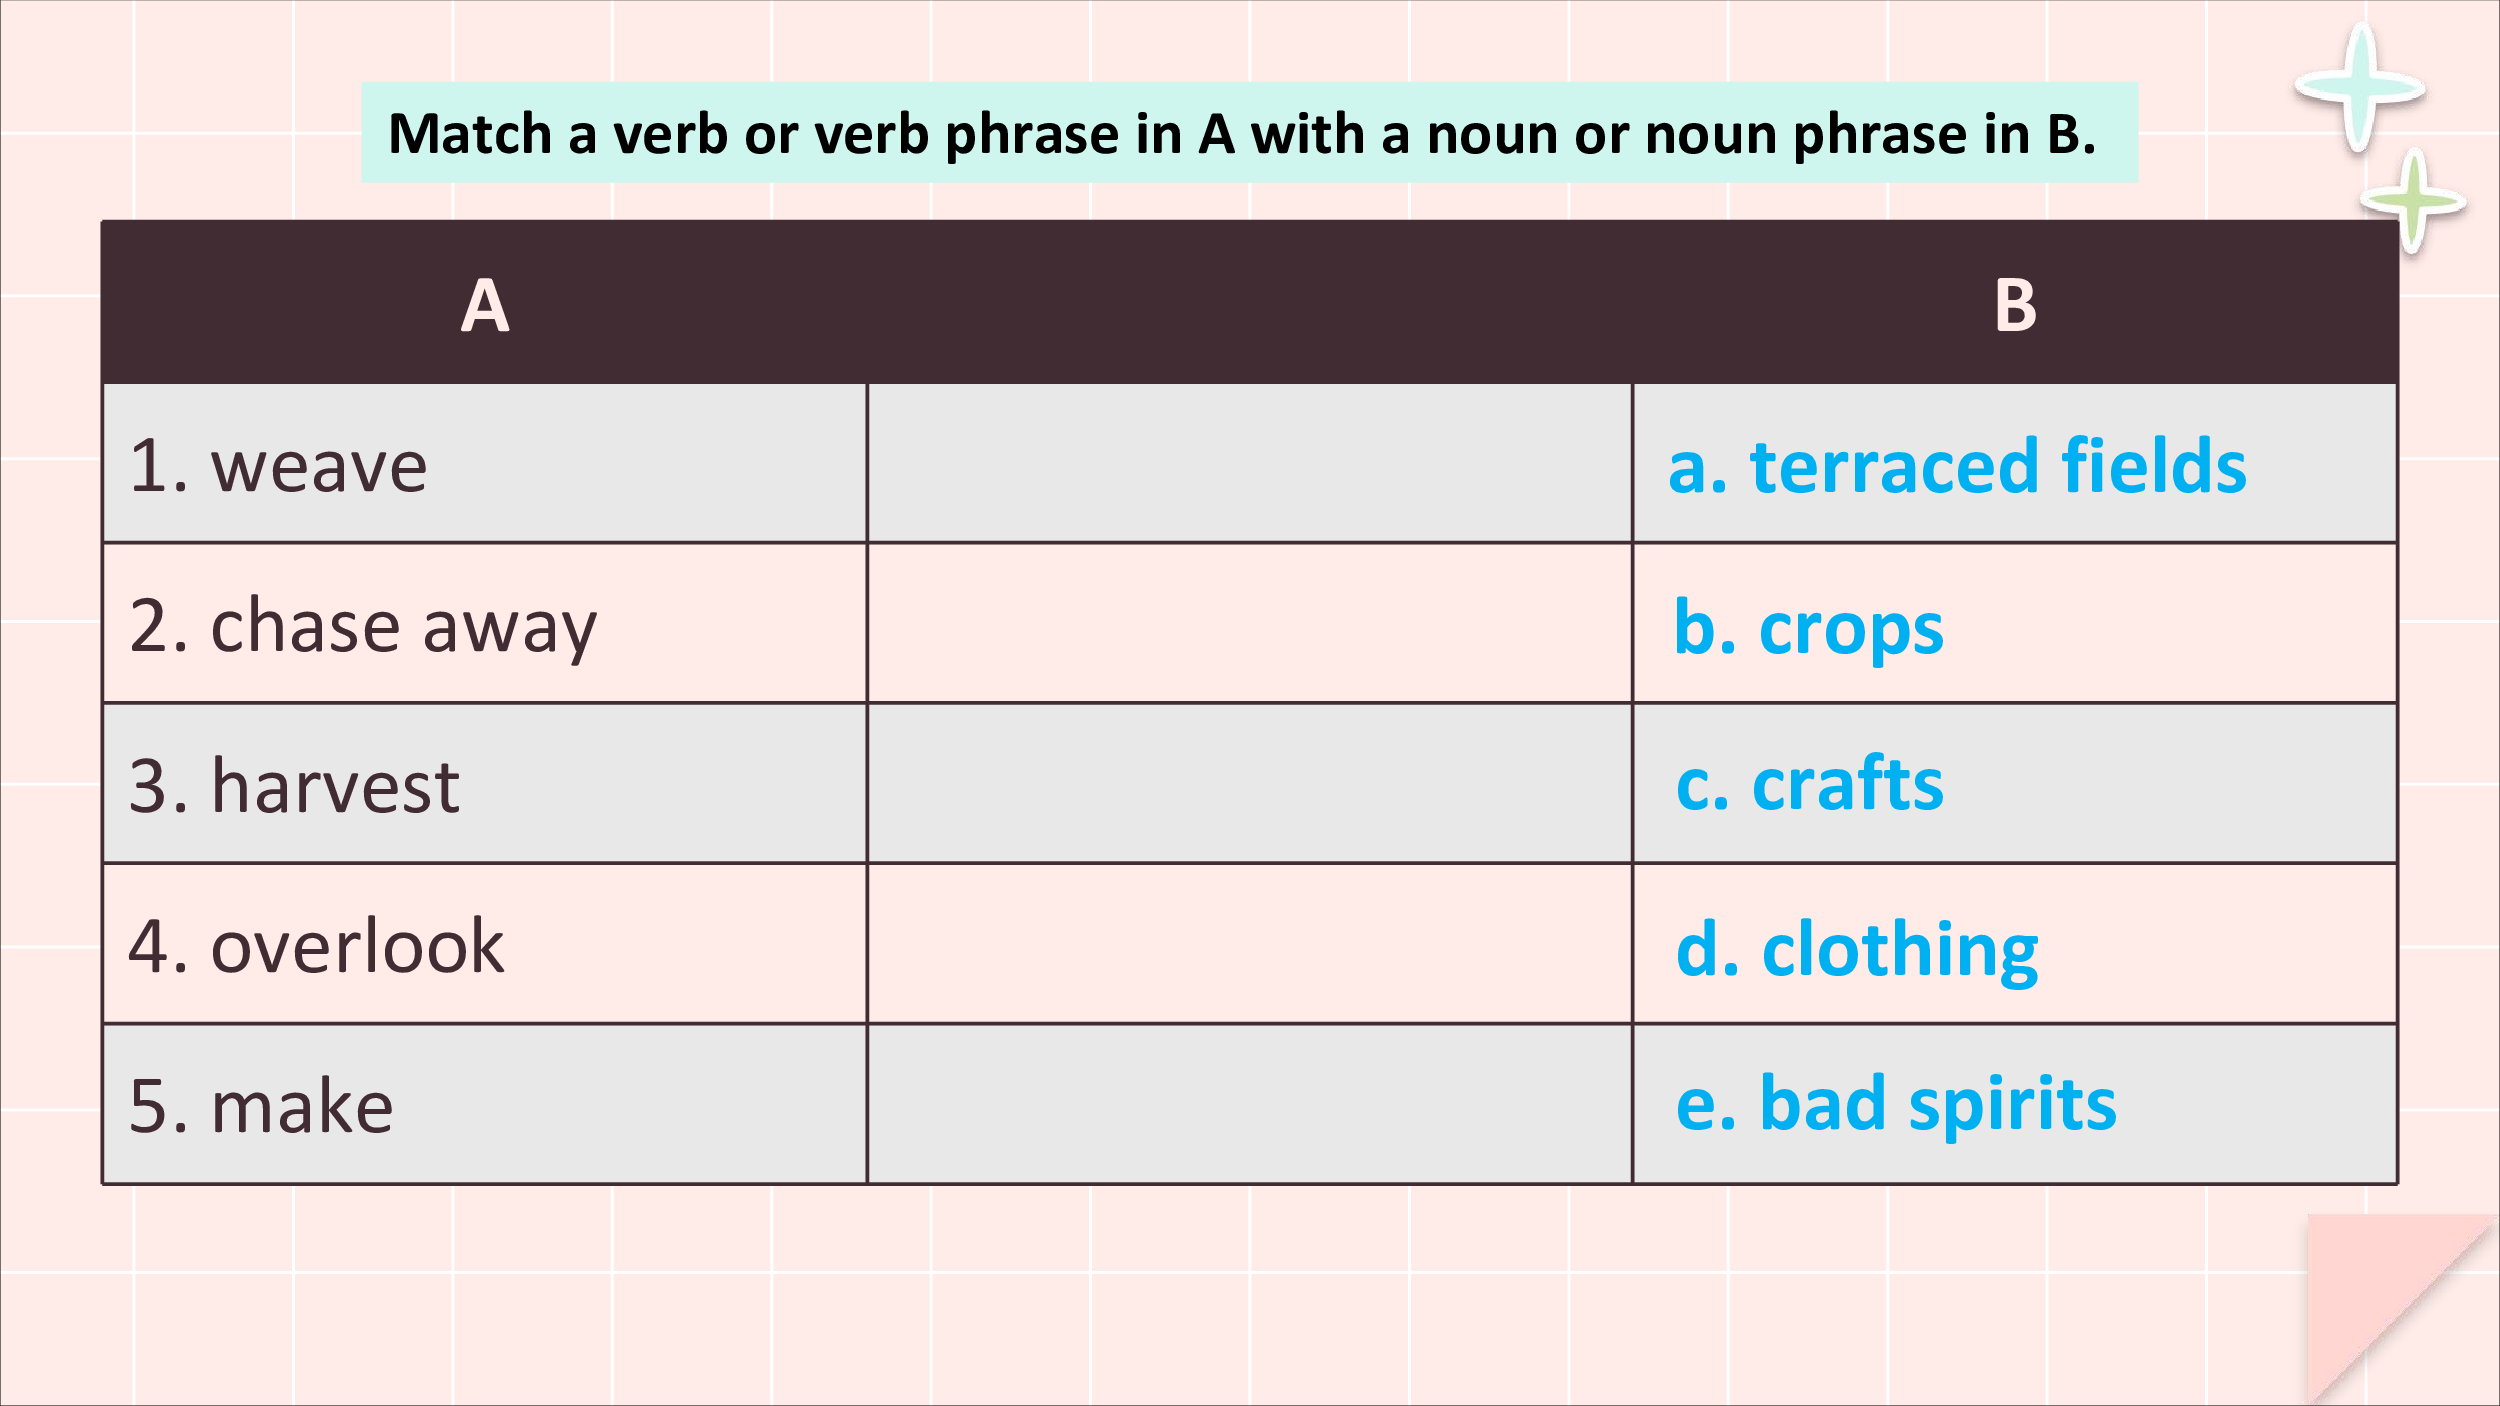The image size is (2500, 1406).
Task: Click the empty answer cell beside 'chase away'
Action: 1250,623
